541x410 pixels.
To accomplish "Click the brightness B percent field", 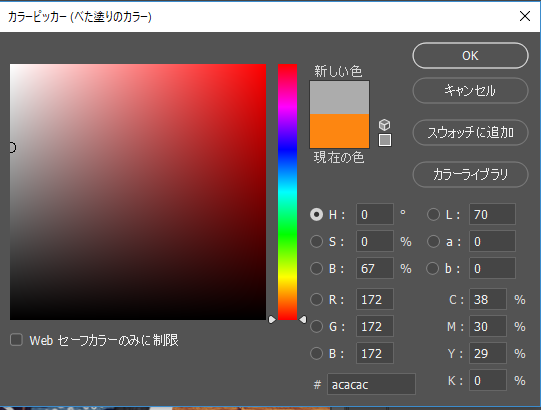I will [375, 268].
